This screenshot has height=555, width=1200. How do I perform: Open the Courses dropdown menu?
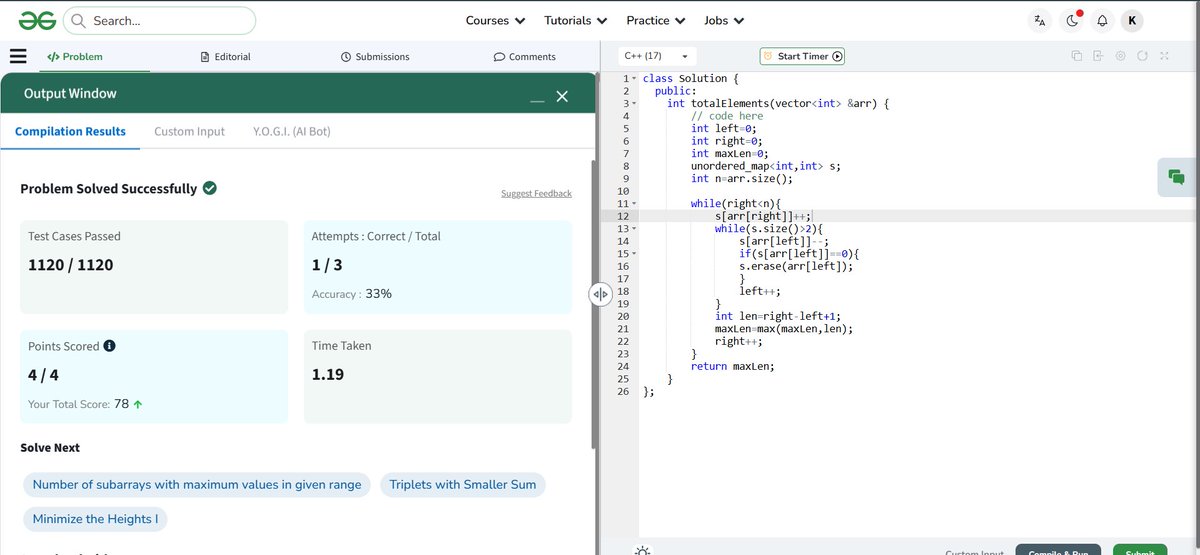click(x=495, y=20)
